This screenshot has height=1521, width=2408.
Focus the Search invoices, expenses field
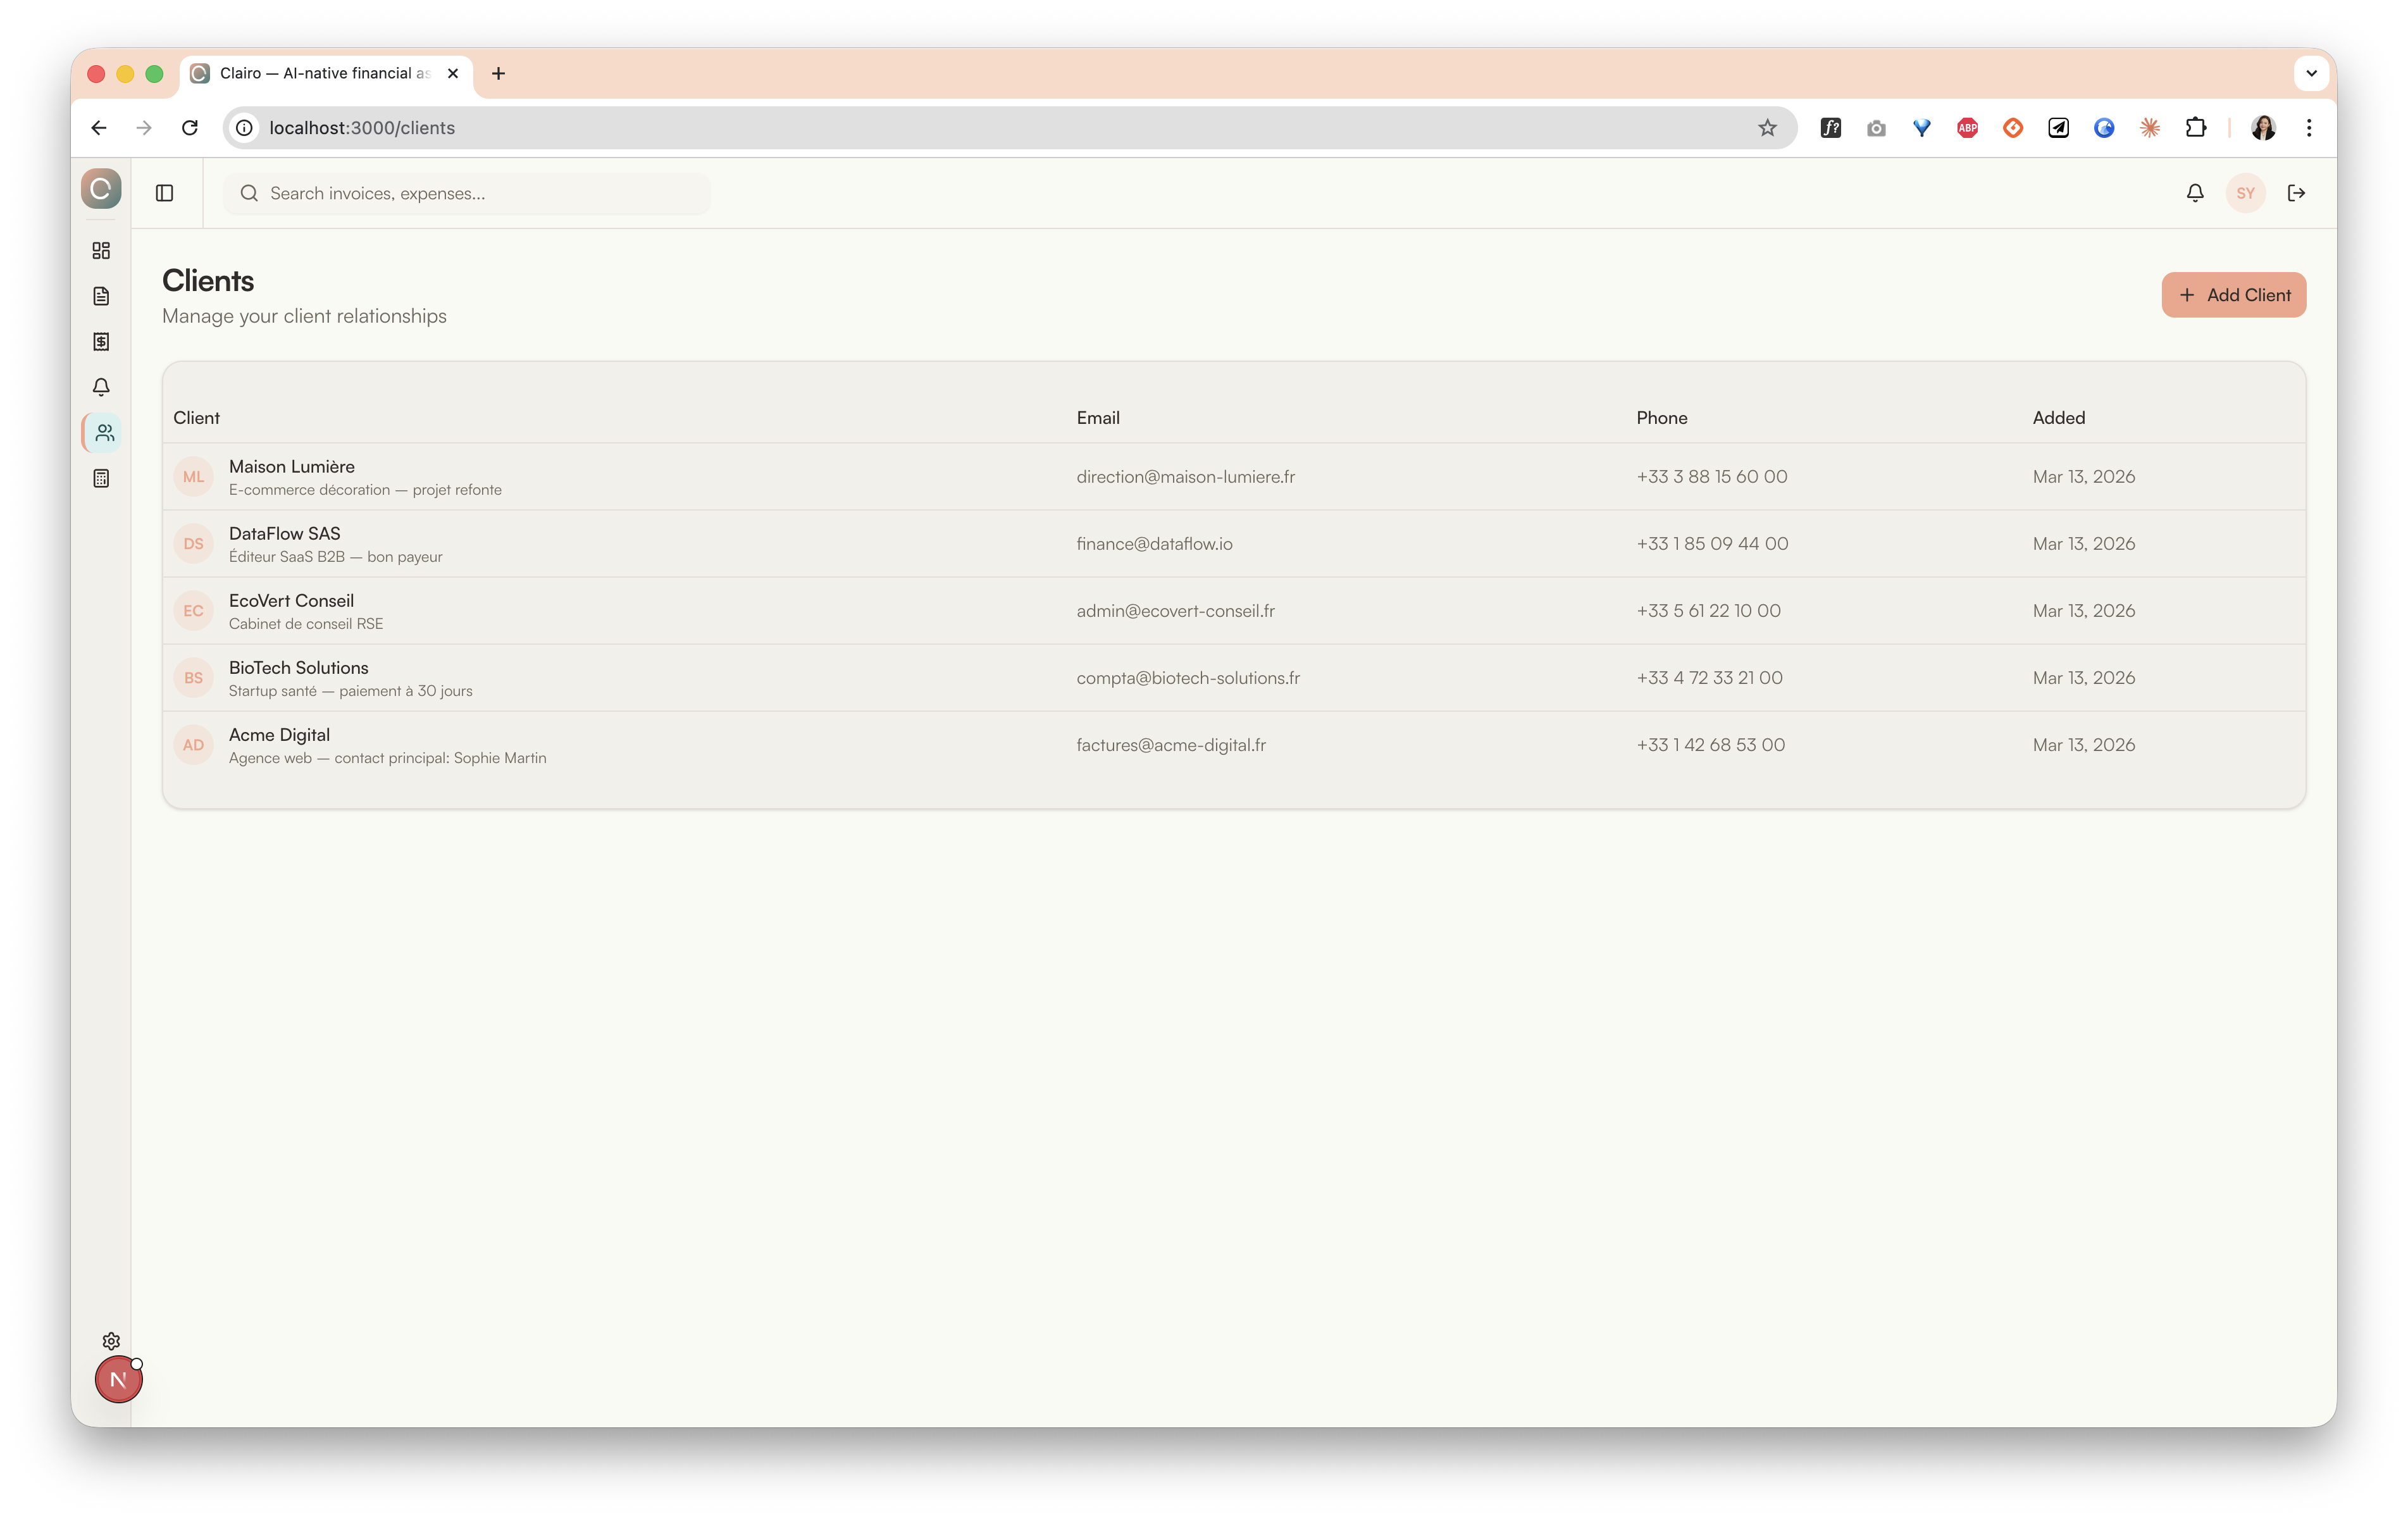pos(467,193)
